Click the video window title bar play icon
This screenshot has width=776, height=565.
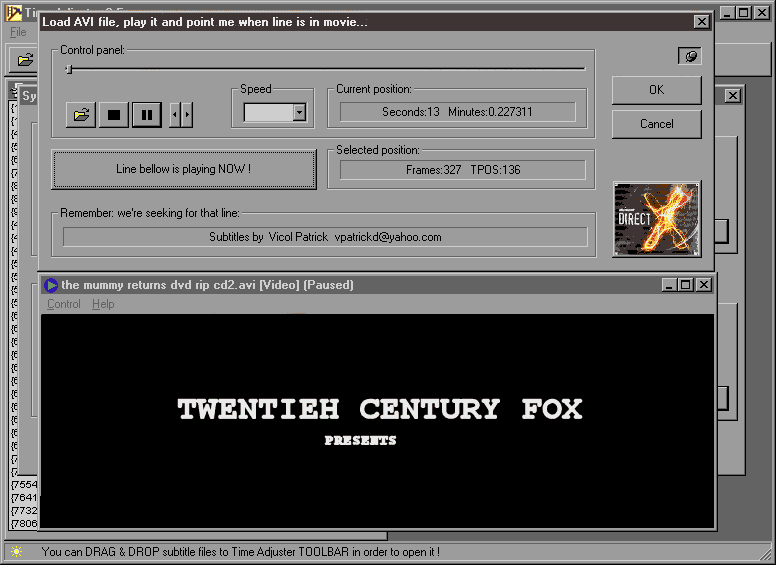50,285
